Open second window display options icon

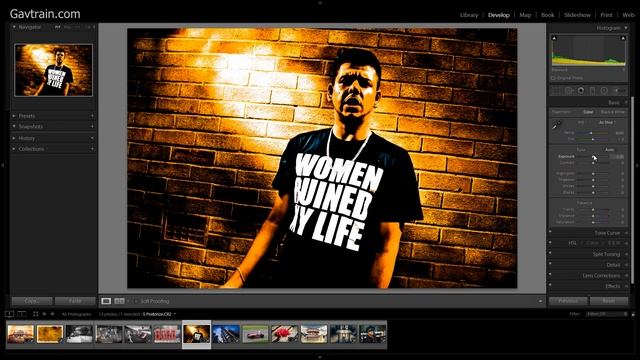(x=22, y=314)
